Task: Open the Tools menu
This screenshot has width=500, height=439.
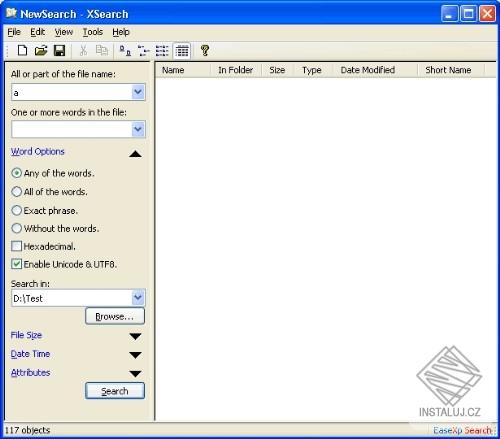Action: [93, 32]
